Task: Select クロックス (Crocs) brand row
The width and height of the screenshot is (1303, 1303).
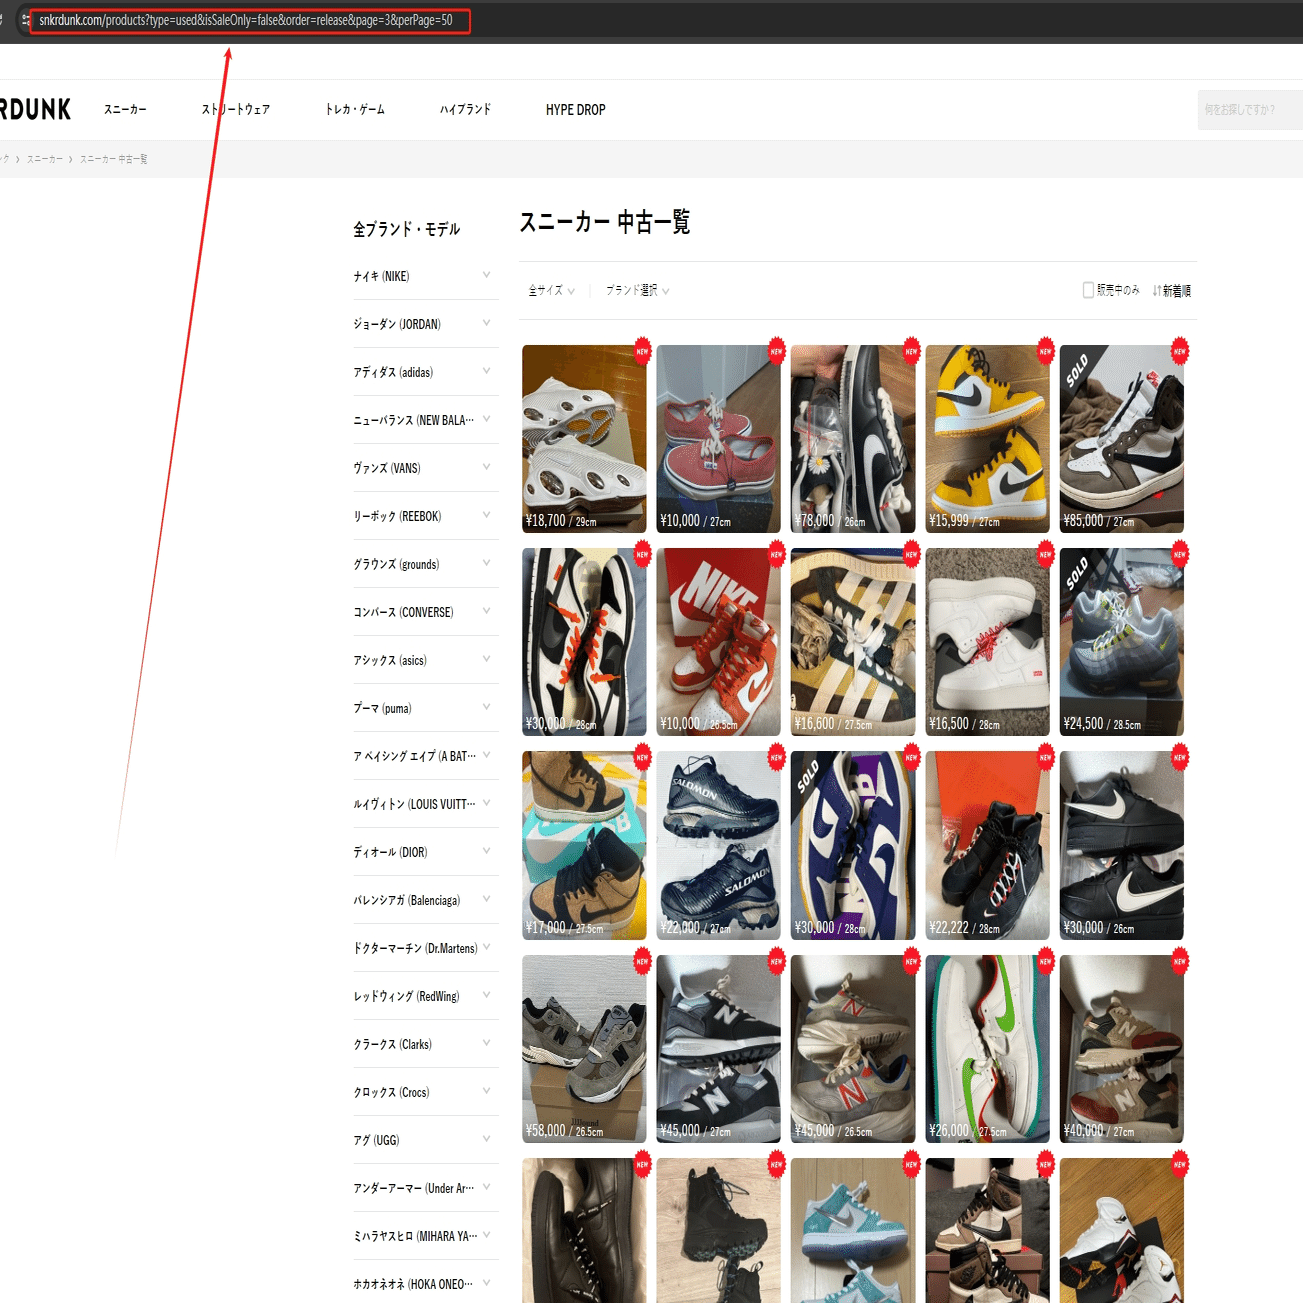Action: coord(425,1092)
